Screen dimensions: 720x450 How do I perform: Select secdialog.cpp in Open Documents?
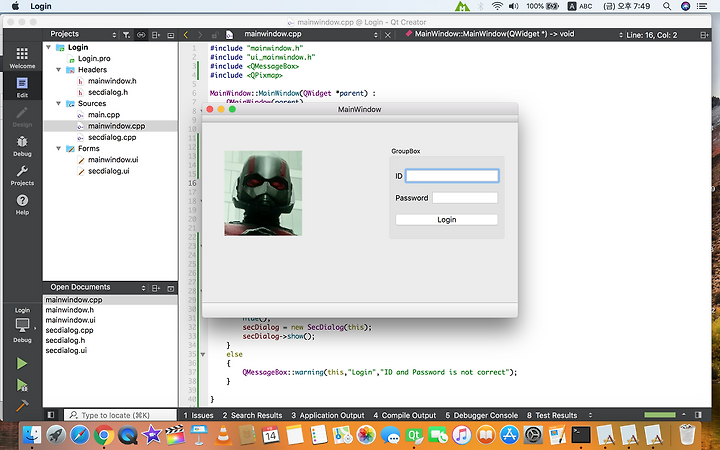(69, 330)
